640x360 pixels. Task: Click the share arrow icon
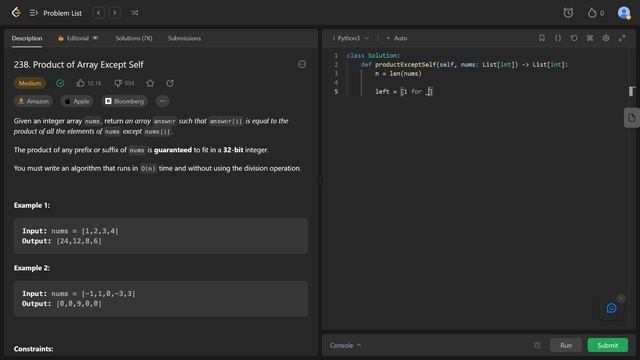[170, 83]
